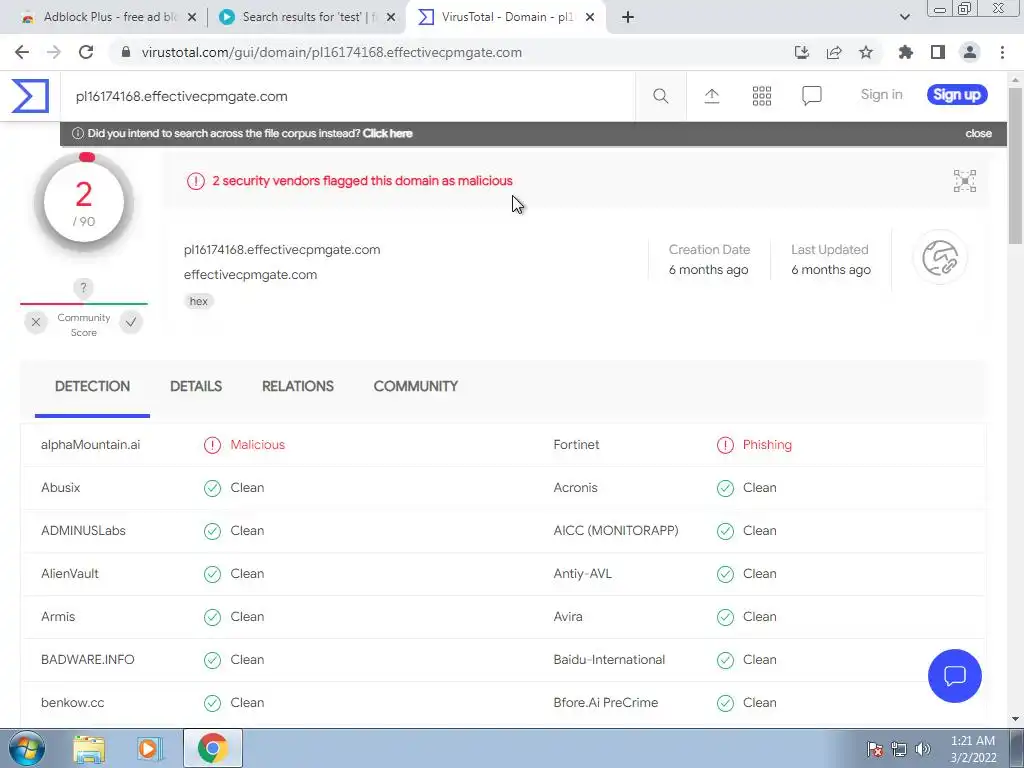The image size is (1024, 768).
Task: Vote negative with community X icon
Action: pyautogui.click(x=36, y=322)
